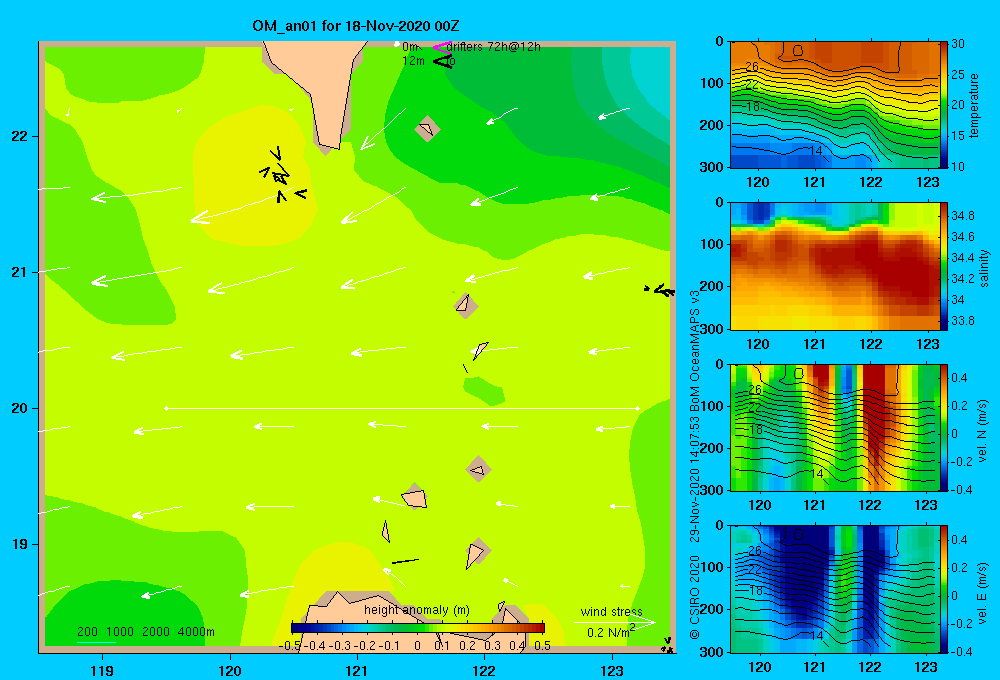Image resolution: width=1000 pixels, height=680 pixels.
Task: Click the 'drifters 72h@12h' legend text
Action: point(494,47)
